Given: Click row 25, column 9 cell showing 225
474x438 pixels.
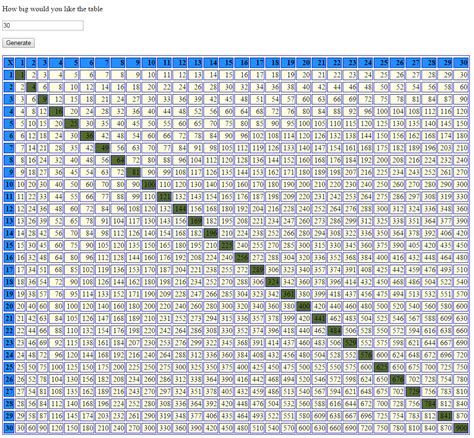Looking at the screenshot, I should pos(134,367).
